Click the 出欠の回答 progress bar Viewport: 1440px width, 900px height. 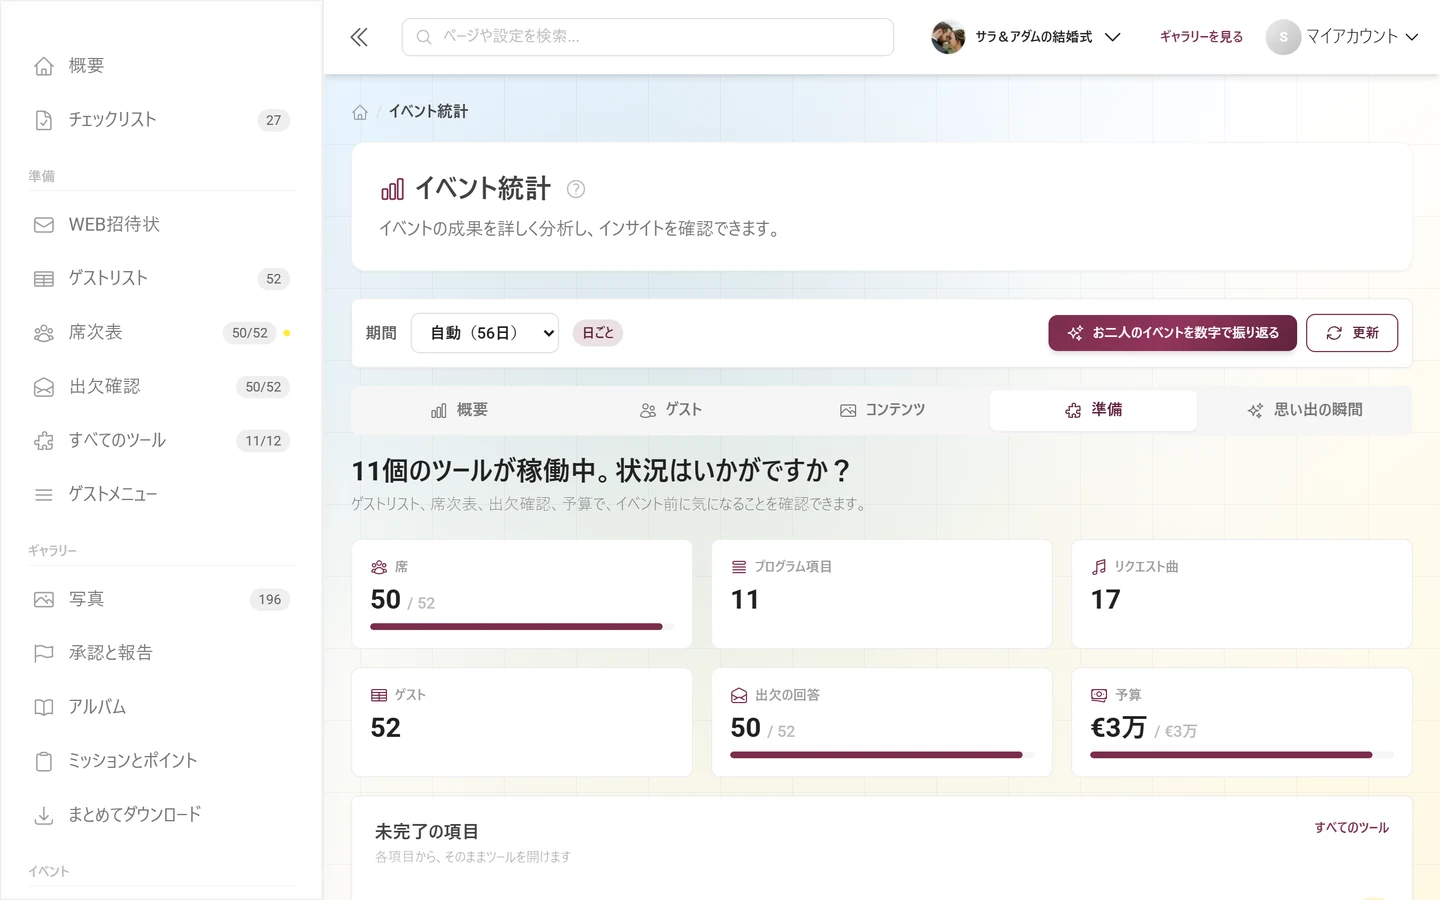point(882,755)
